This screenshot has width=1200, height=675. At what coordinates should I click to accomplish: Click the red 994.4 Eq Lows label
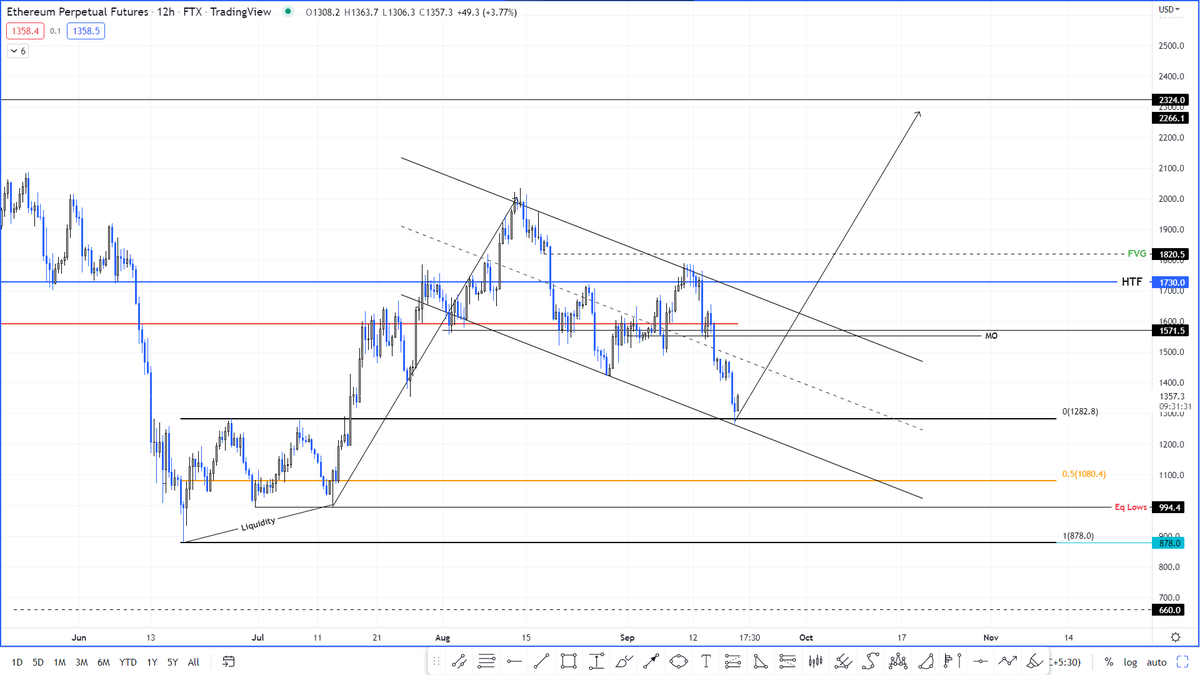[1170, 507]
